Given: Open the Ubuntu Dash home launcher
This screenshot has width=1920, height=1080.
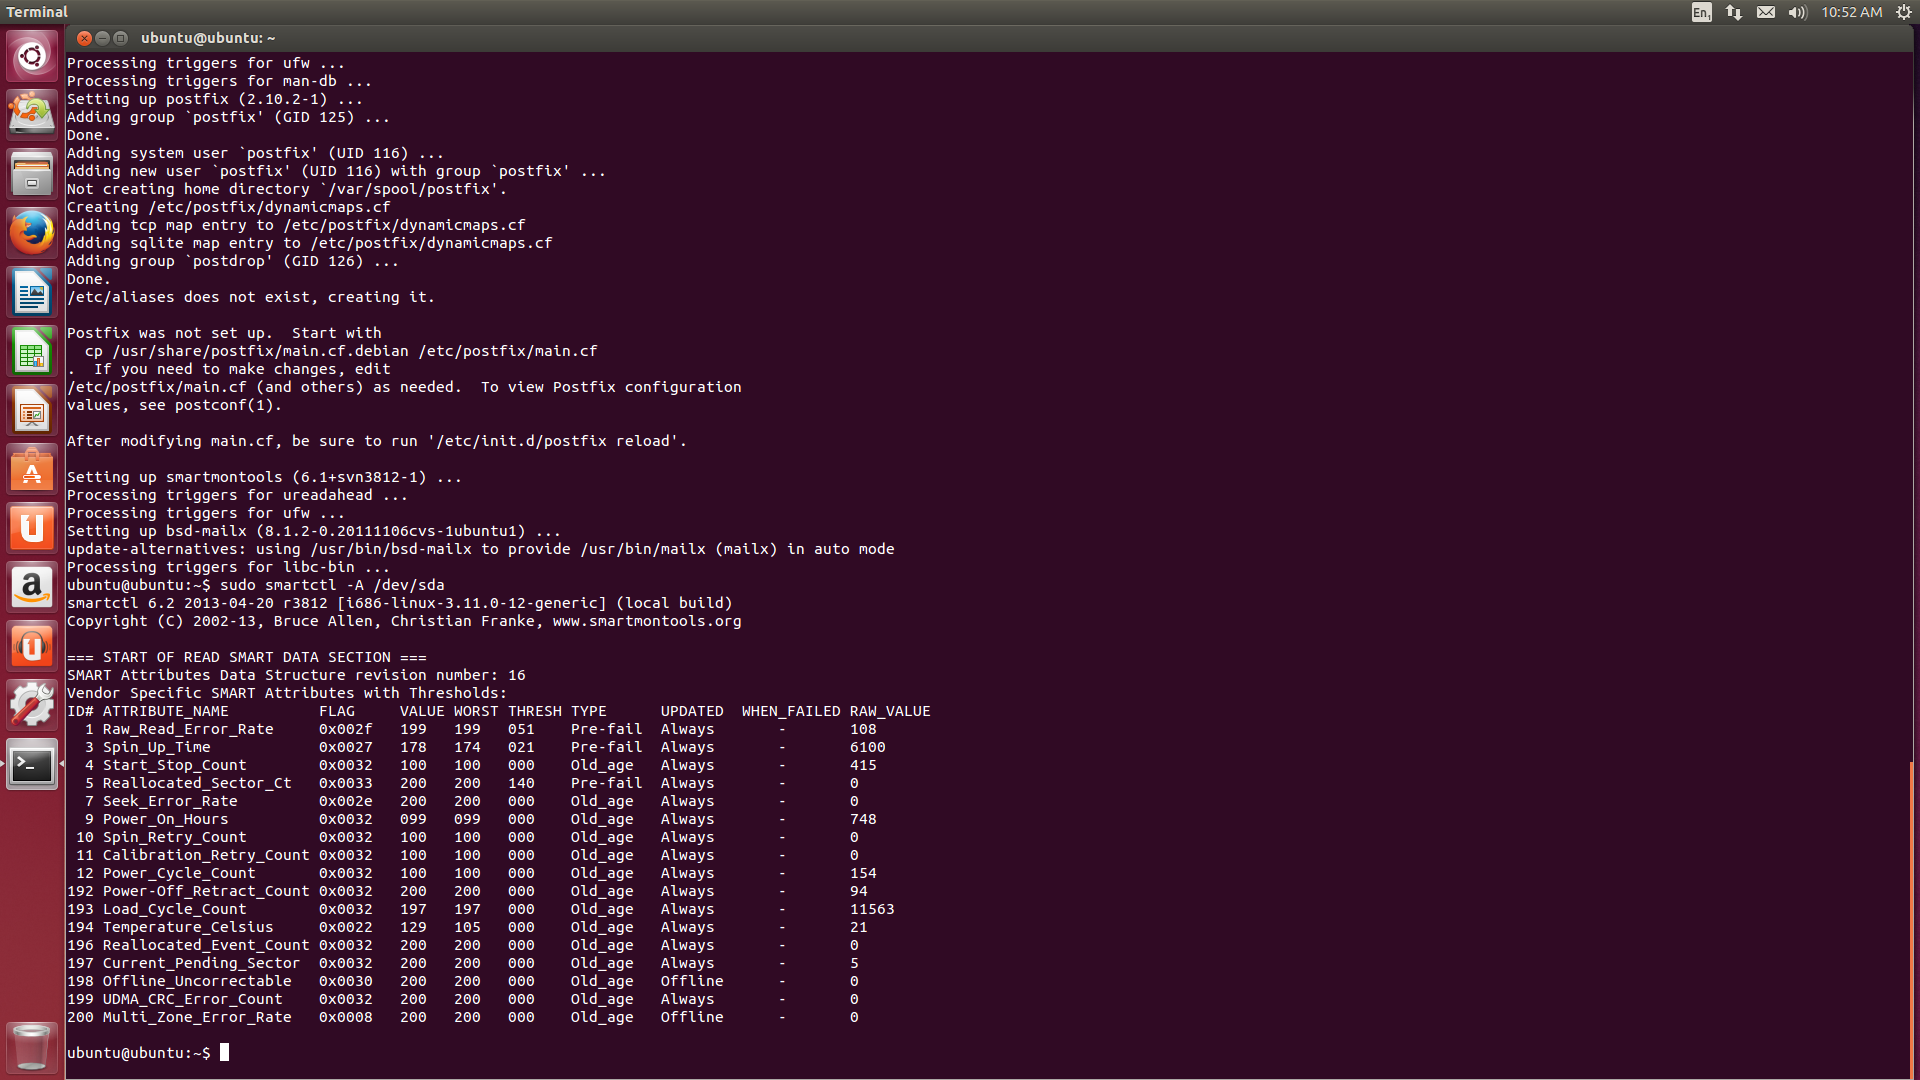Looking at the screenshot, I should [32, 56].
